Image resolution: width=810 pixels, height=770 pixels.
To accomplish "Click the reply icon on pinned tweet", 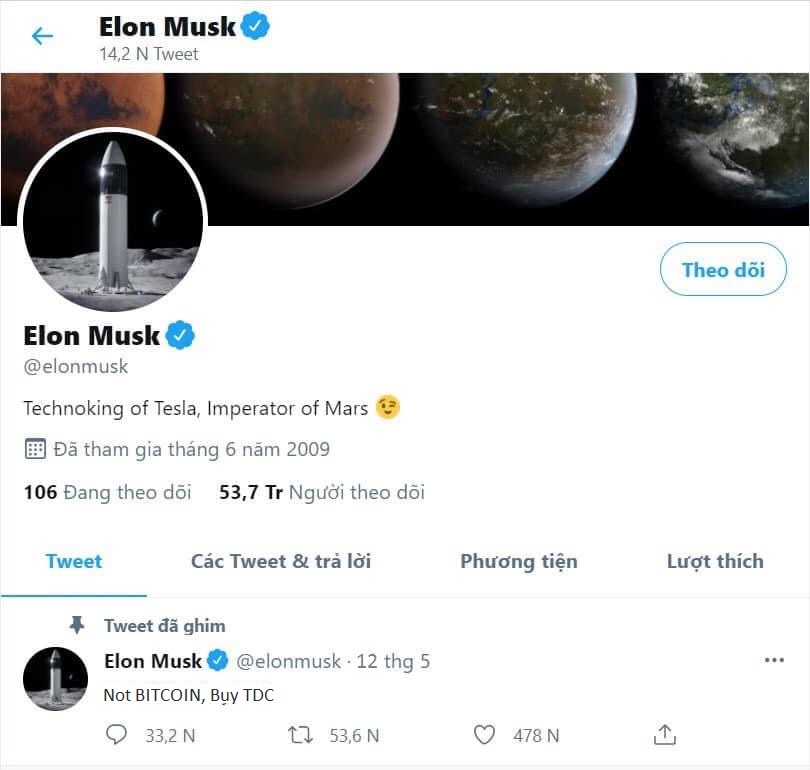I will click(x=118, y=735).
